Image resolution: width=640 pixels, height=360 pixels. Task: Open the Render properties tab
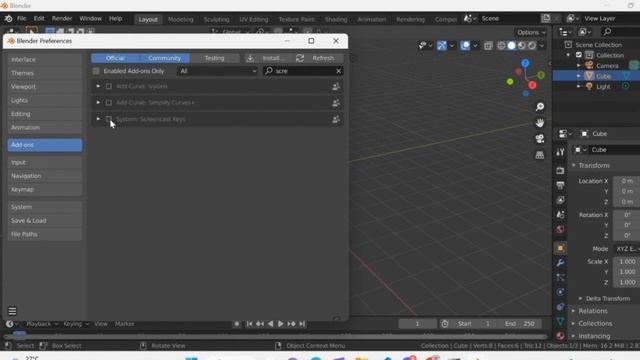(x=560, y=170)
